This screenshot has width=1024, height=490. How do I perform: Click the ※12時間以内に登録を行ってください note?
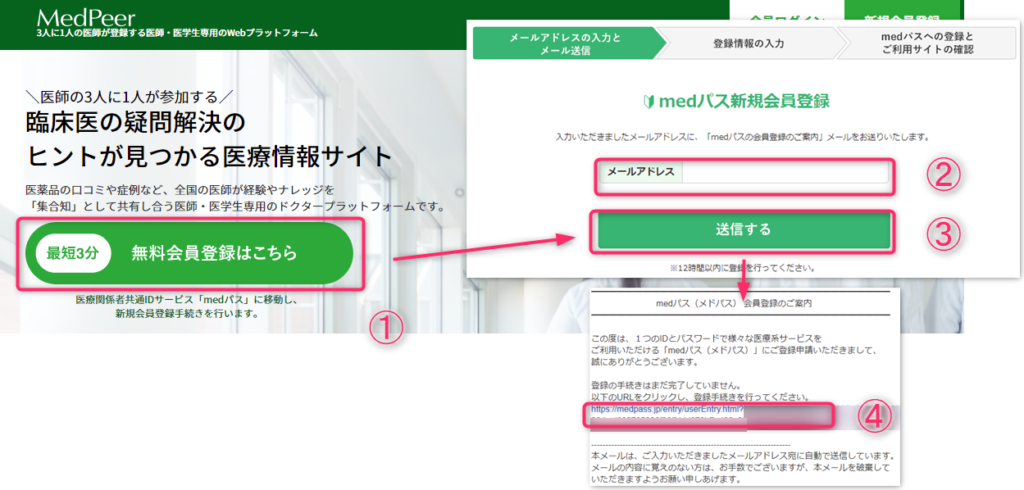tap(744, 268)
